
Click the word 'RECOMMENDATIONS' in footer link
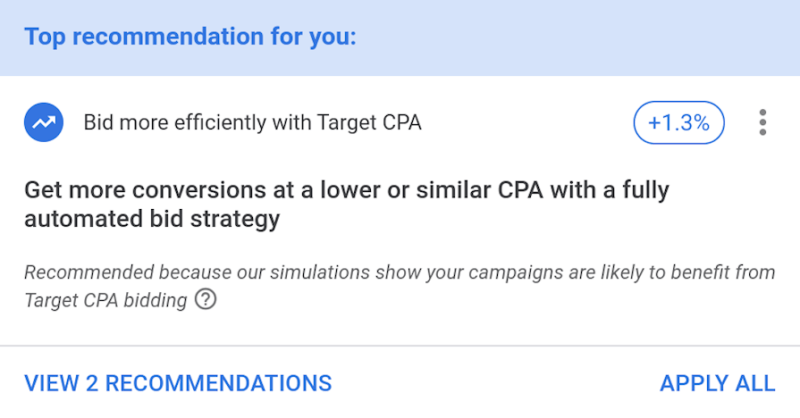[218, 383]
